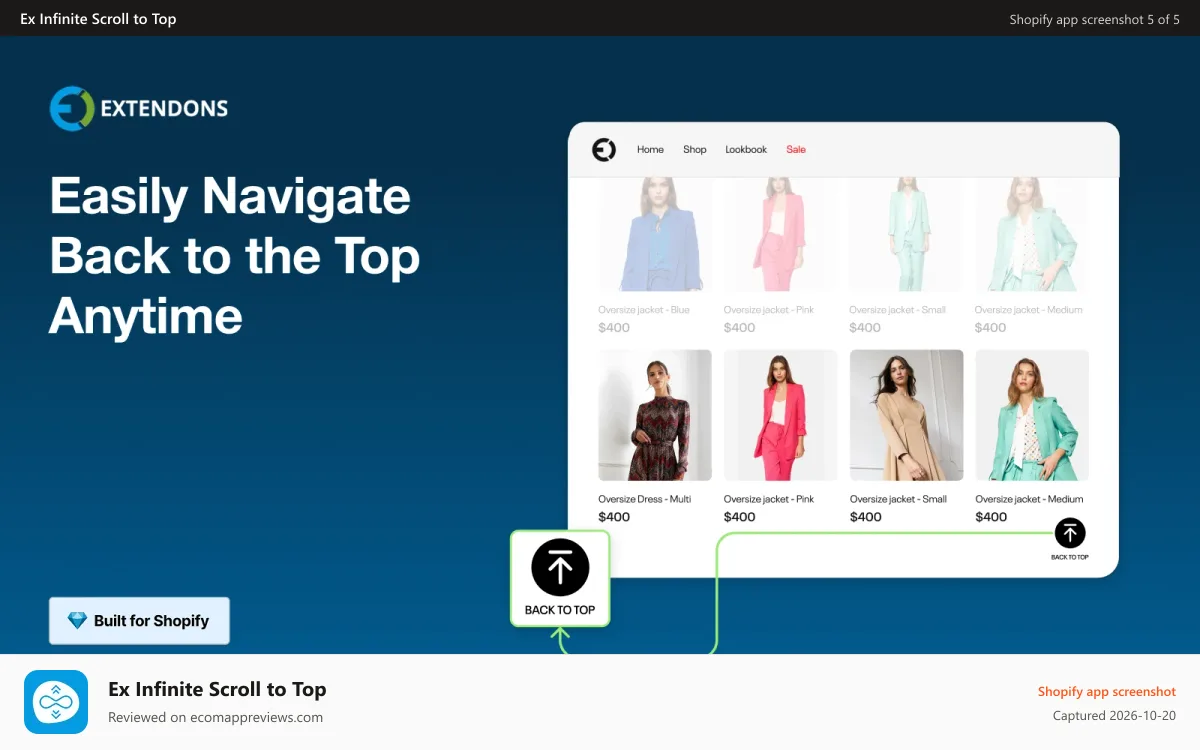1200x750 pixels.
Task: Click the "Shopify app screenshot 5 of 5" text
Action: point(1095,19)
